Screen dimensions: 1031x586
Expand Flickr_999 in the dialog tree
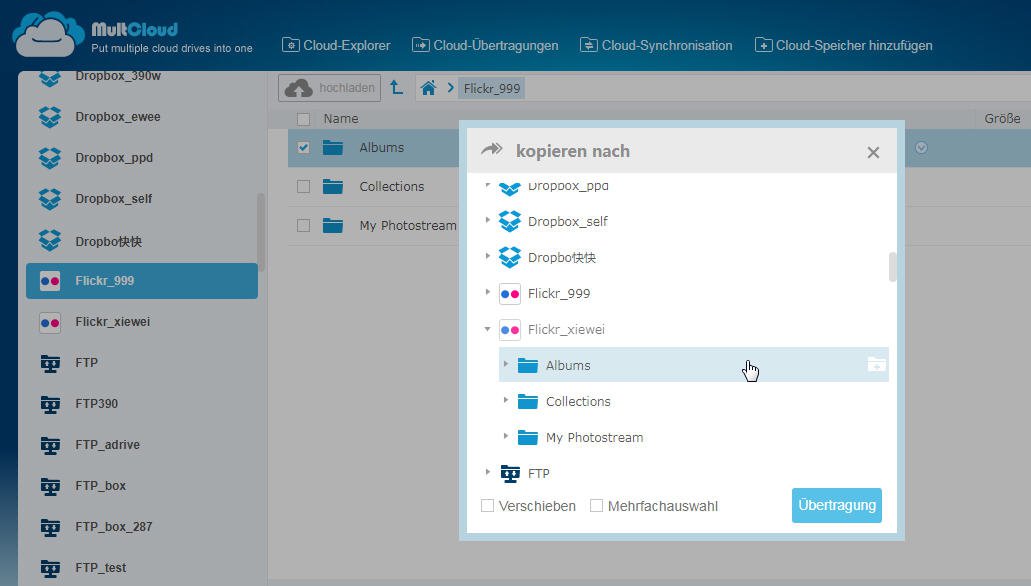point(487,292)
